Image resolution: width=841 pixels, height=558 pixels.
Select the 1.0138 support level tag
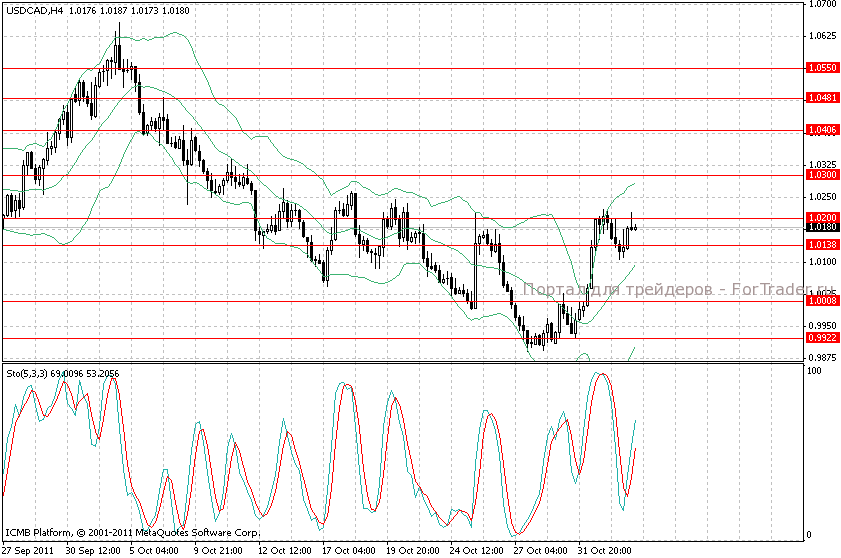[820, 244]
